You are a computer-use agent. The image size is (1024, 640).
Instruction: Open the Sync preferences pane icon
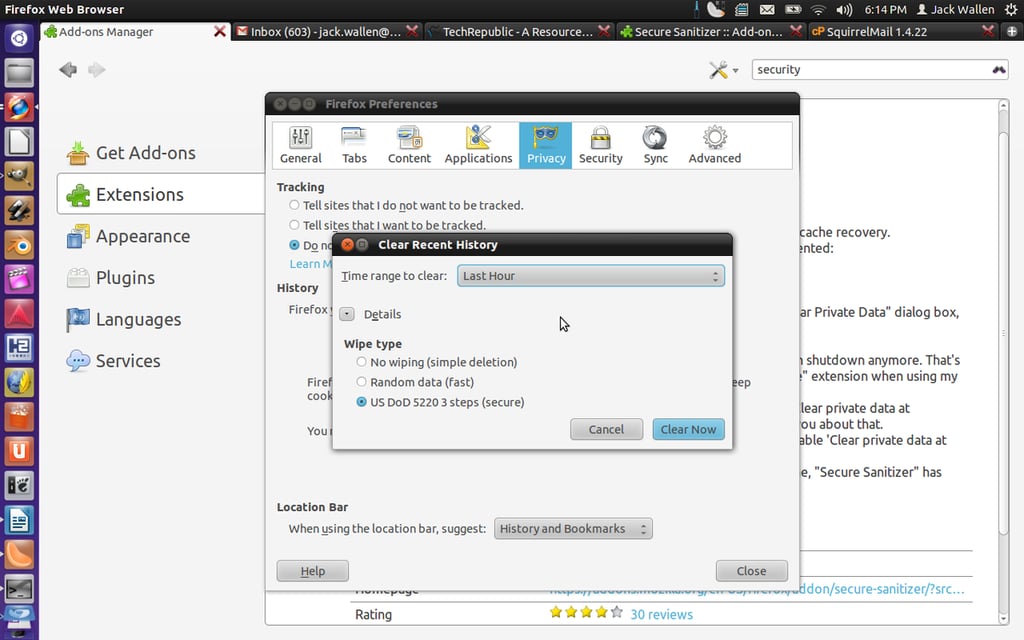655,145
